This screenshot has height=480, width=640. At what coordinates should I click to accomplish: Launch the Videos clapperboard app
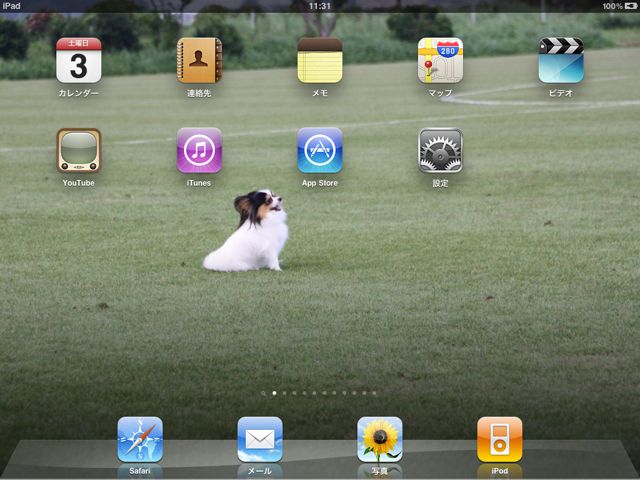561,60
